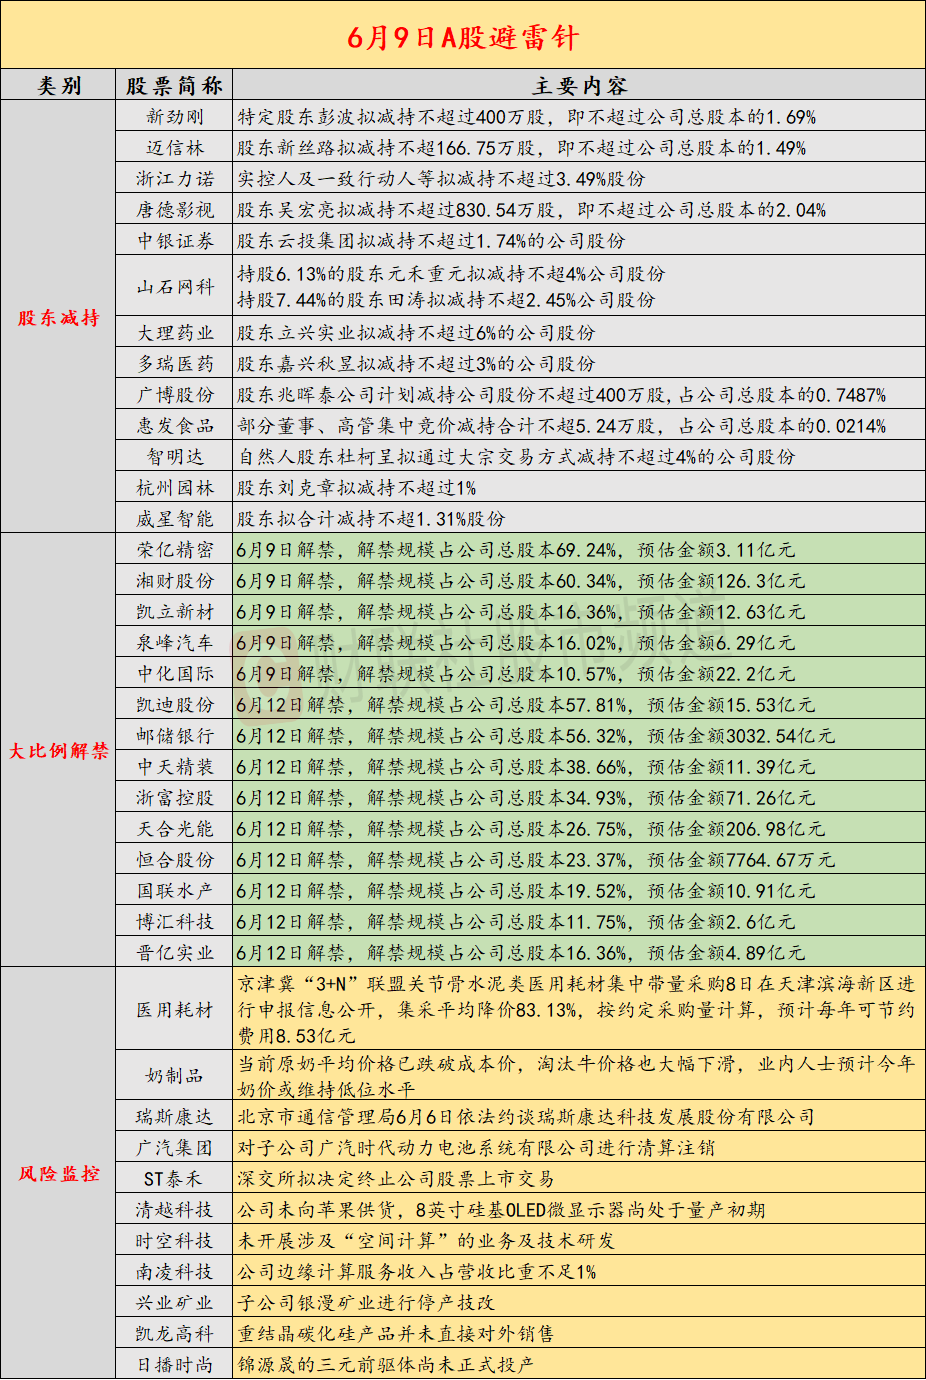
Task: Select stock name "新劲刚"
Action: click(x=175, y=117)
